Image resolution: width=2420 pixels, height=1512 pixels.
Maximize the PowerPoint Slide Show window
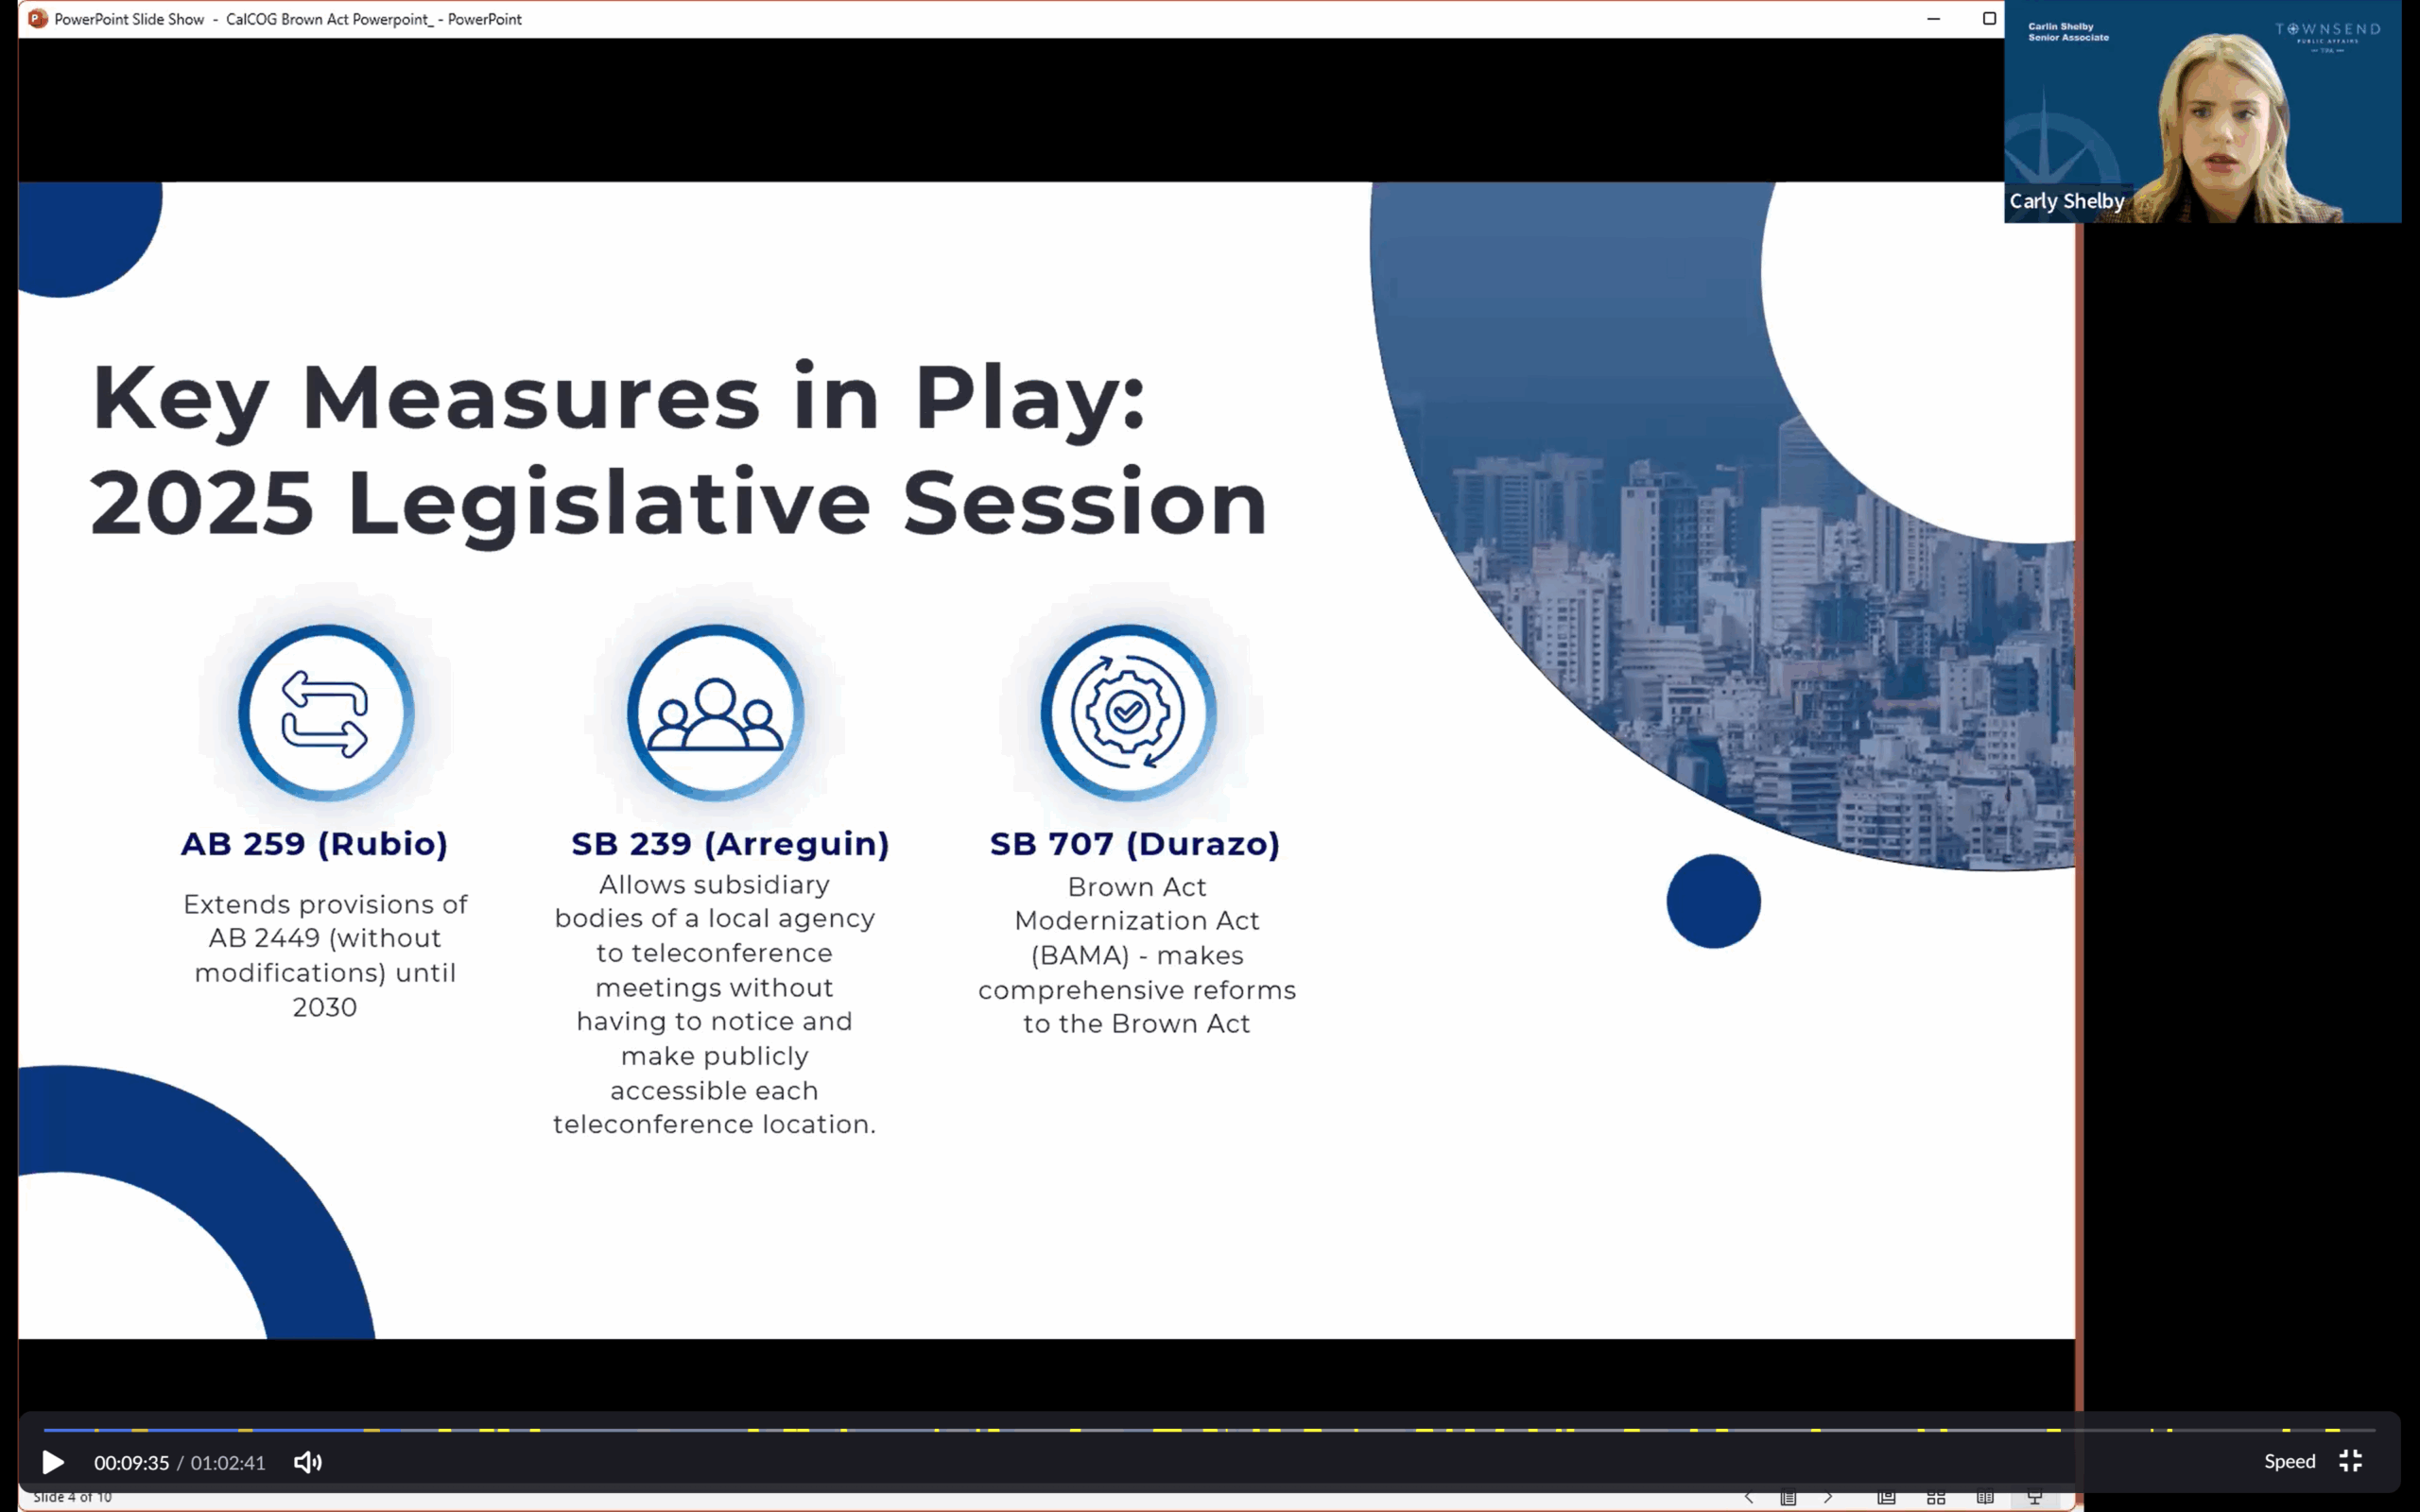coord(1989,19)
